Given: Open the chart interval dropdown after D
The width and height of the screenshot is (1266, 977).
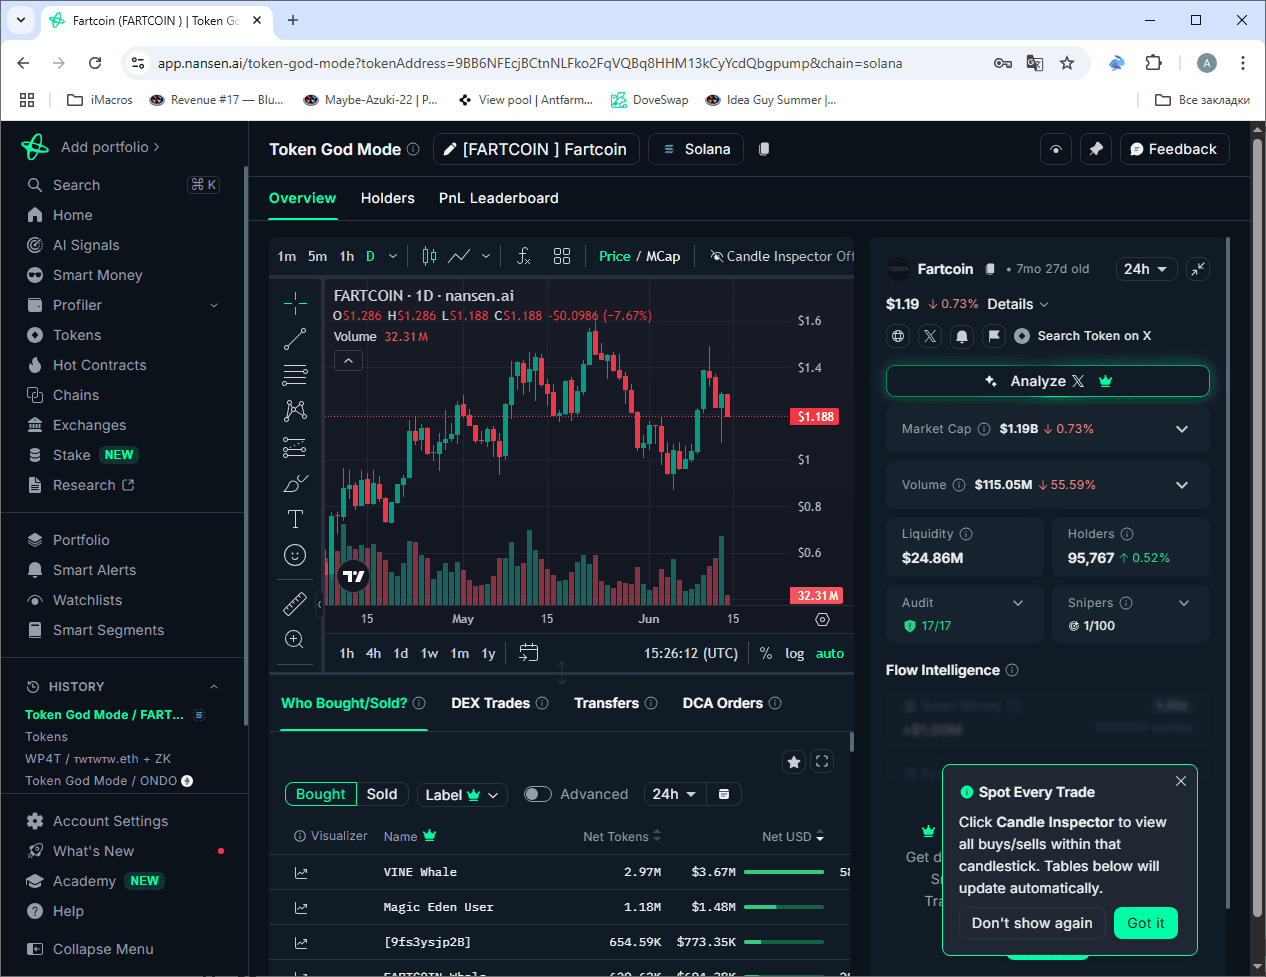Looking at the screenshot, I should [393, 256].
